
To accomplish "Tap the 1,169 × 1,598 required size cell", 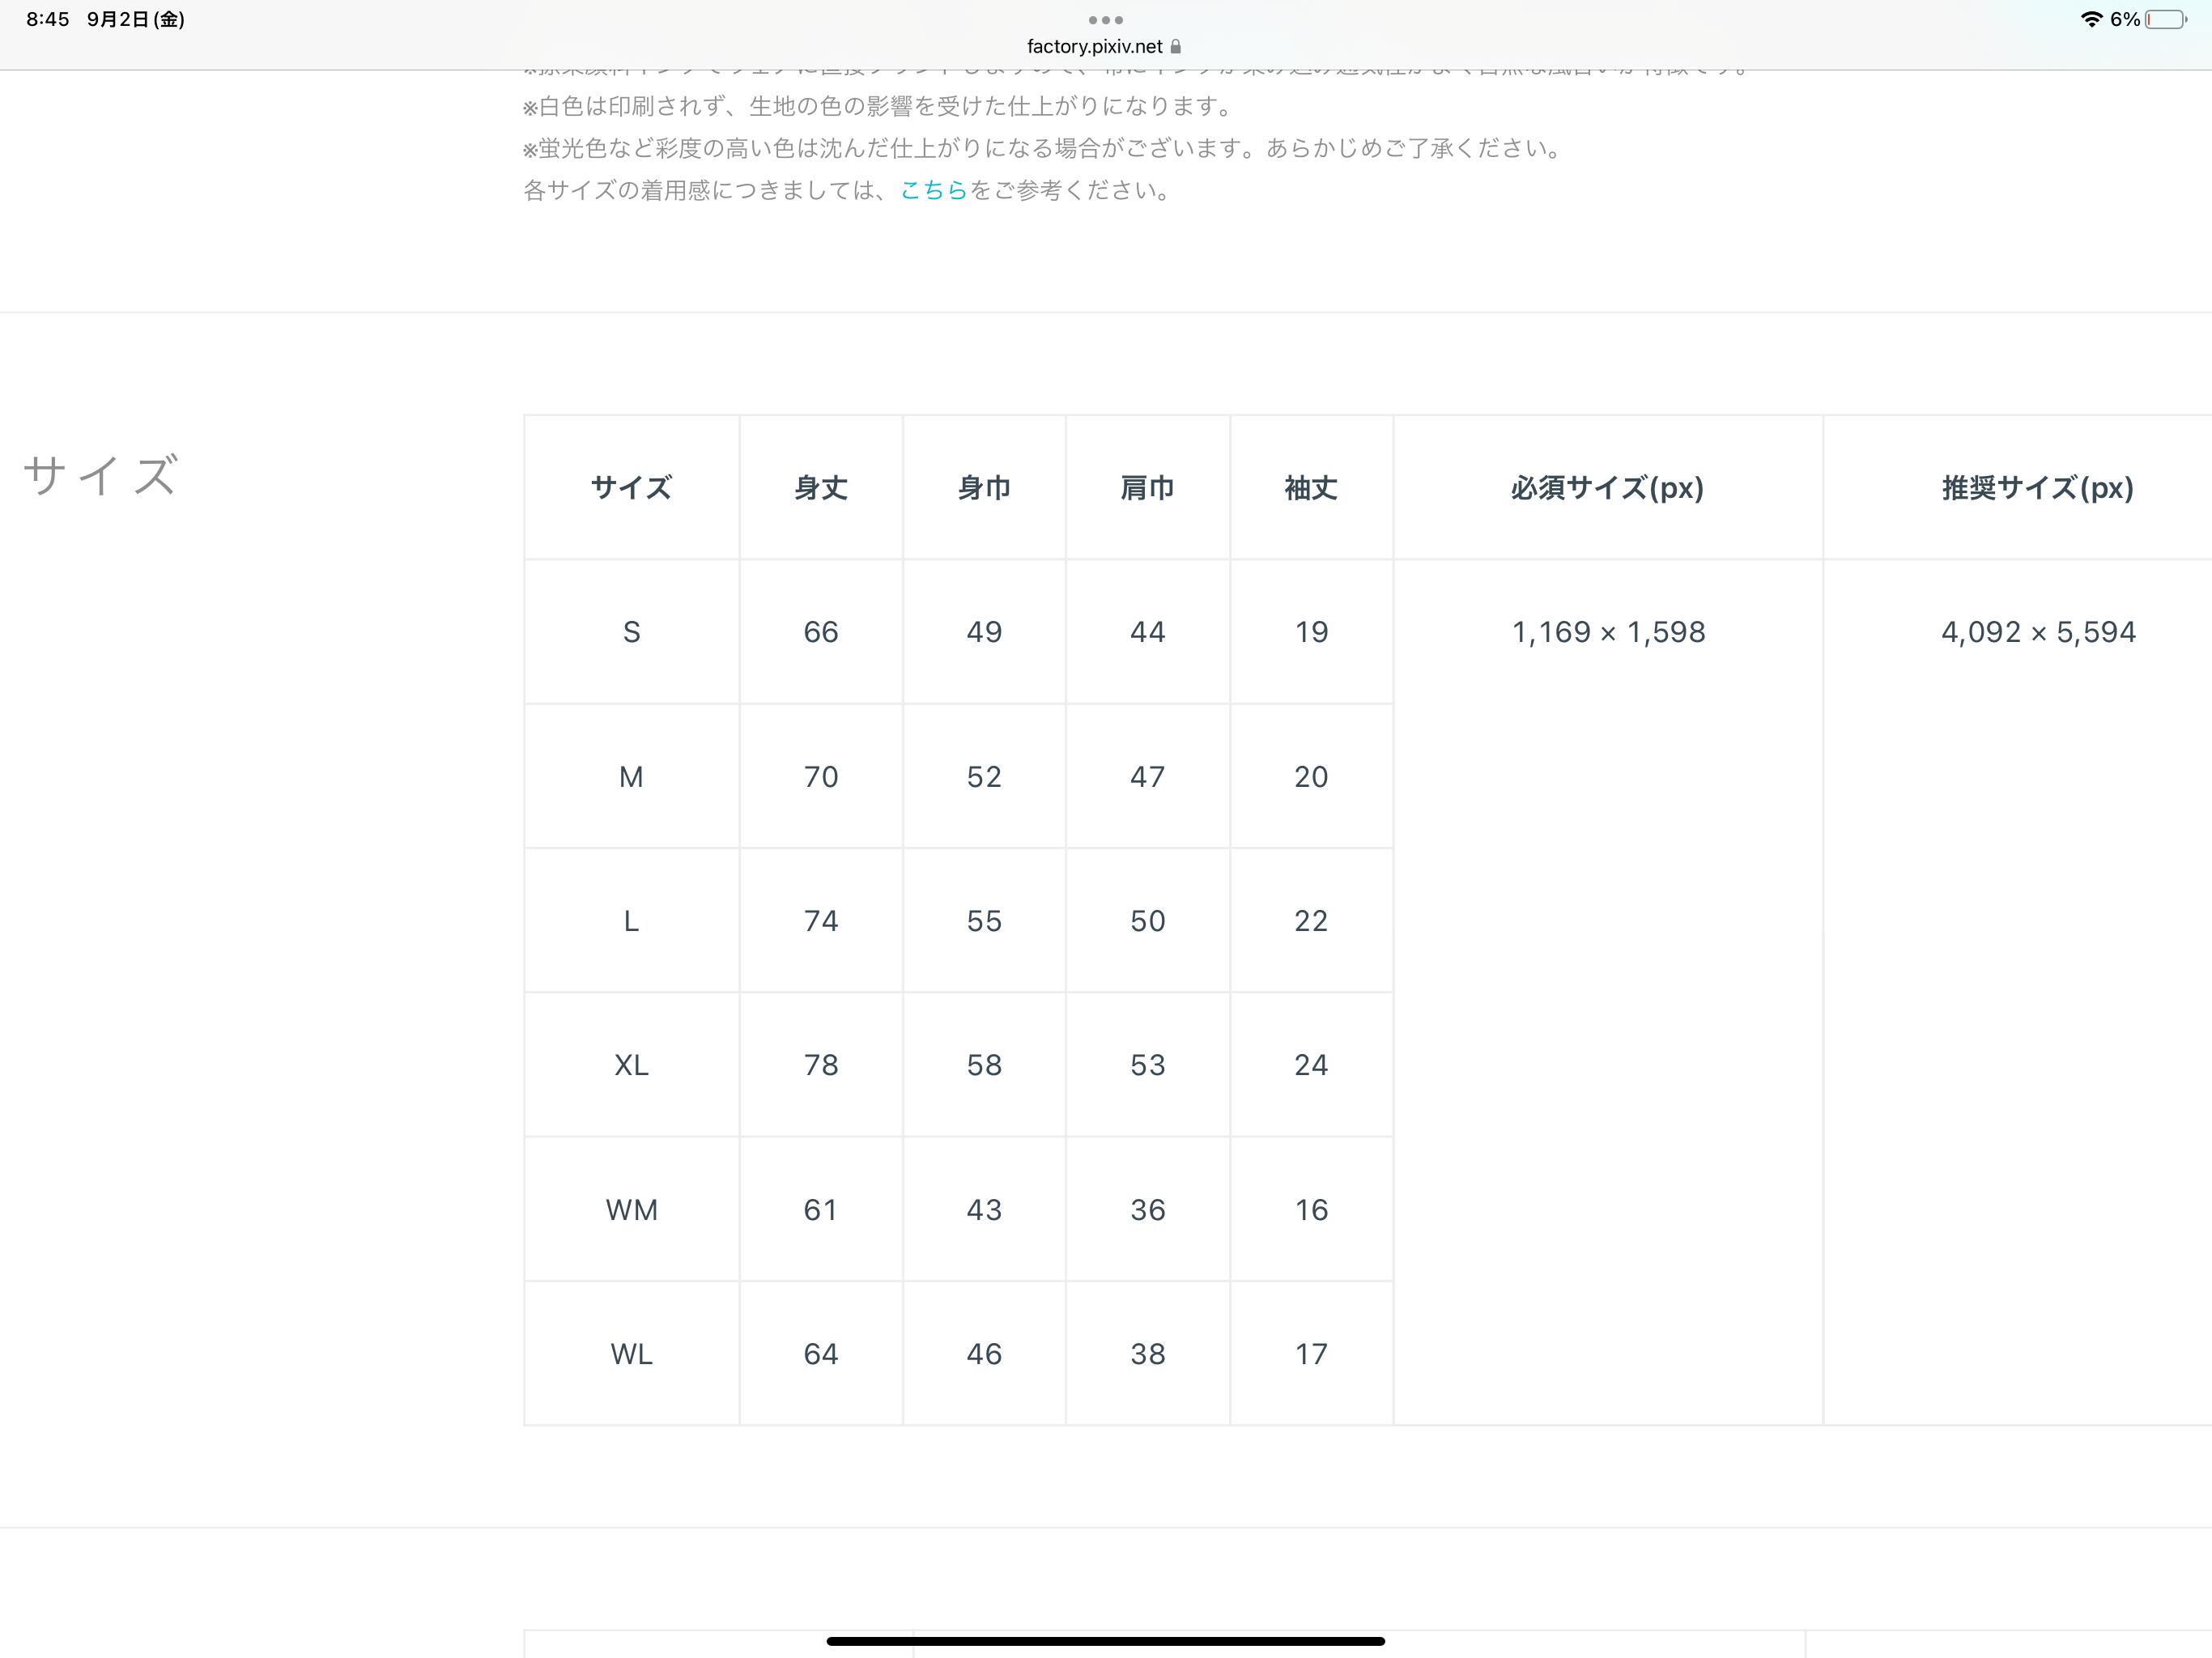I will (x=1608, y=632).
